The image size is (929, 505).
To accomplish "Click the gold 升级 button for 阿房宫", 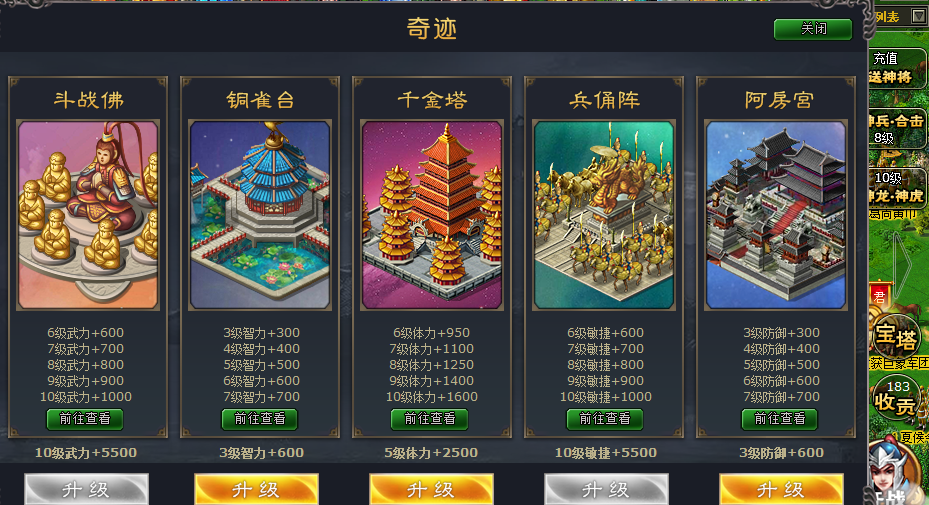I will coord(781,490).
